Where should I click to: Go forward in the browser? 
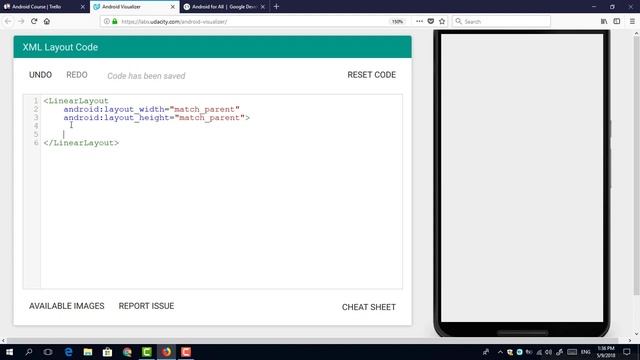[x=21, y=21]
